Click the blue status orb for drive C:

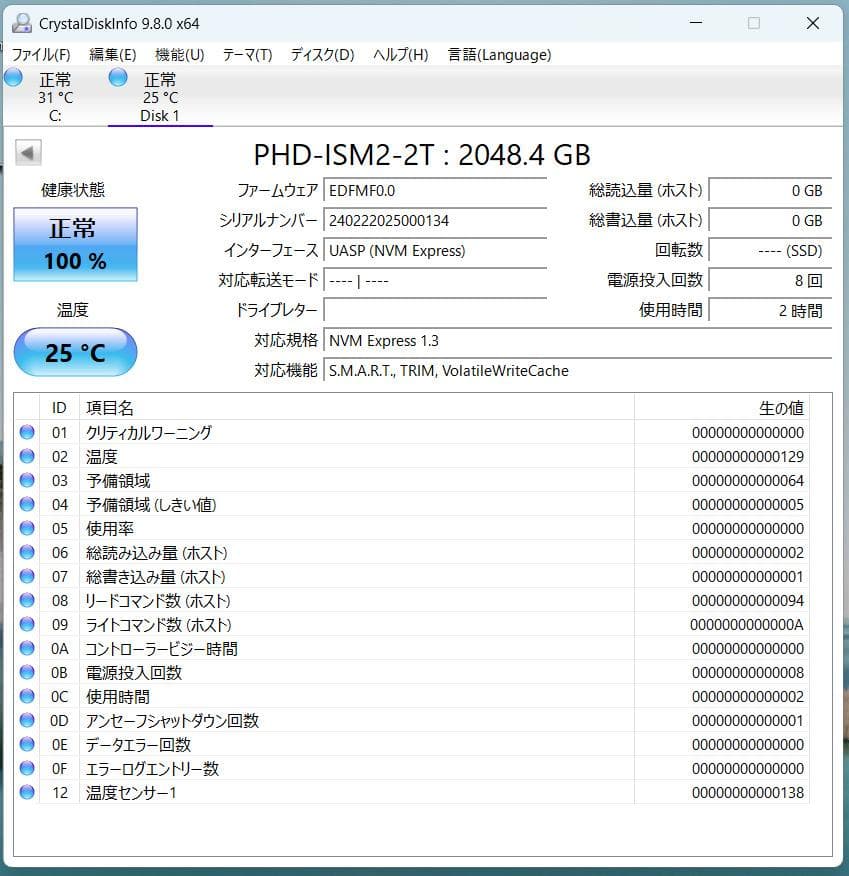pos(13,78)
